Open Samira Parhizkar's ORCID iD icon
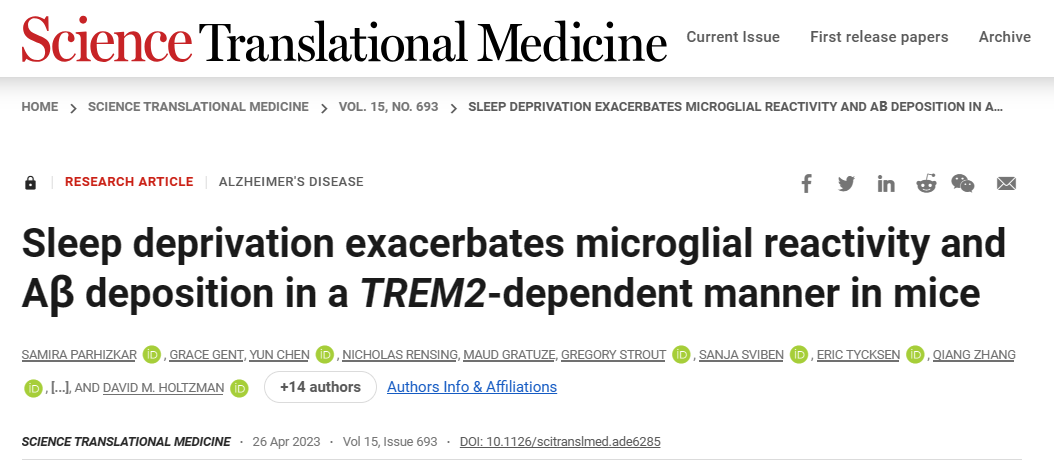The width and height of the screenshot is (1054, 467). (152, 354)
